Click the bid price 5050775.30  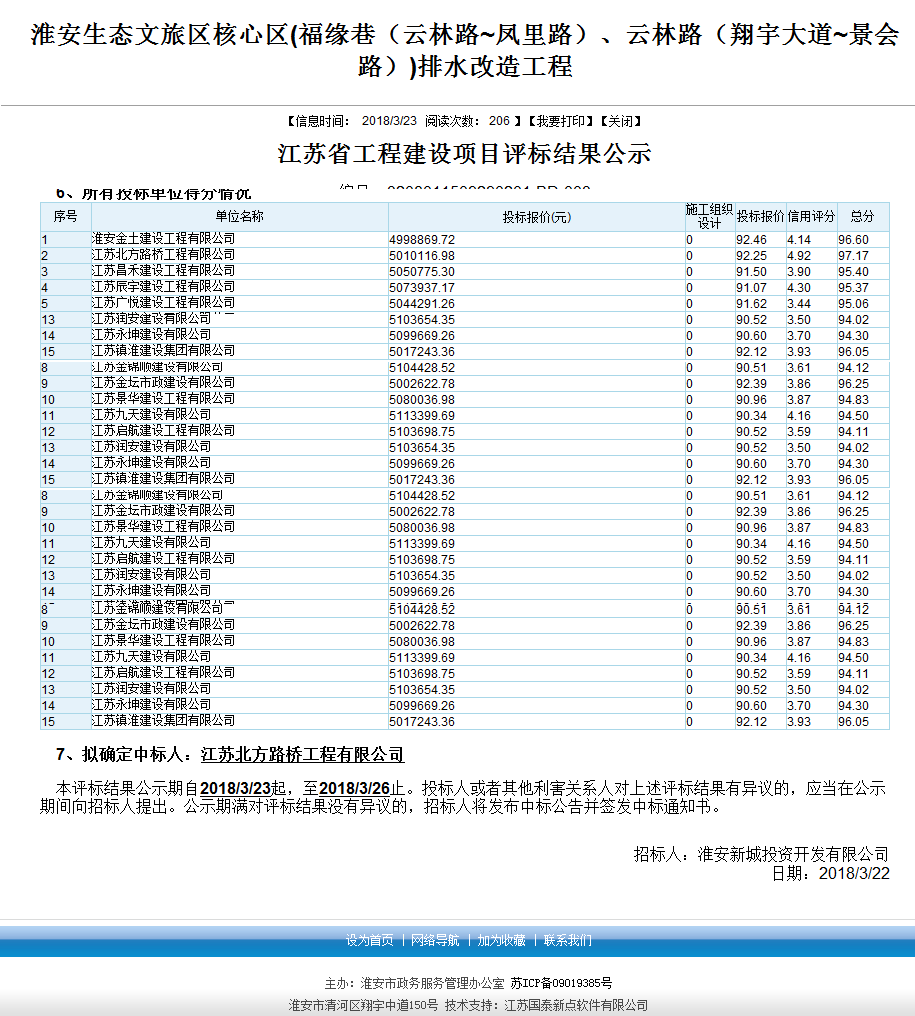click(x=422, y=272)
